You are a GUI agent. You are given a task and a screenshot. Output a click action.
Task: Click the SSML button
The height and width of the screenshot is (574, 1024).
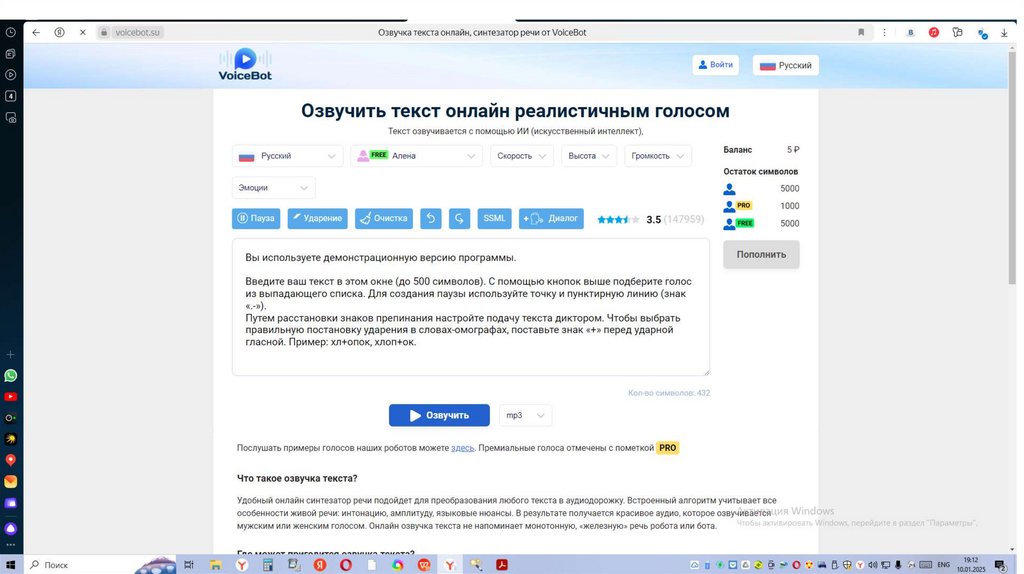click(x=494, y=218)
